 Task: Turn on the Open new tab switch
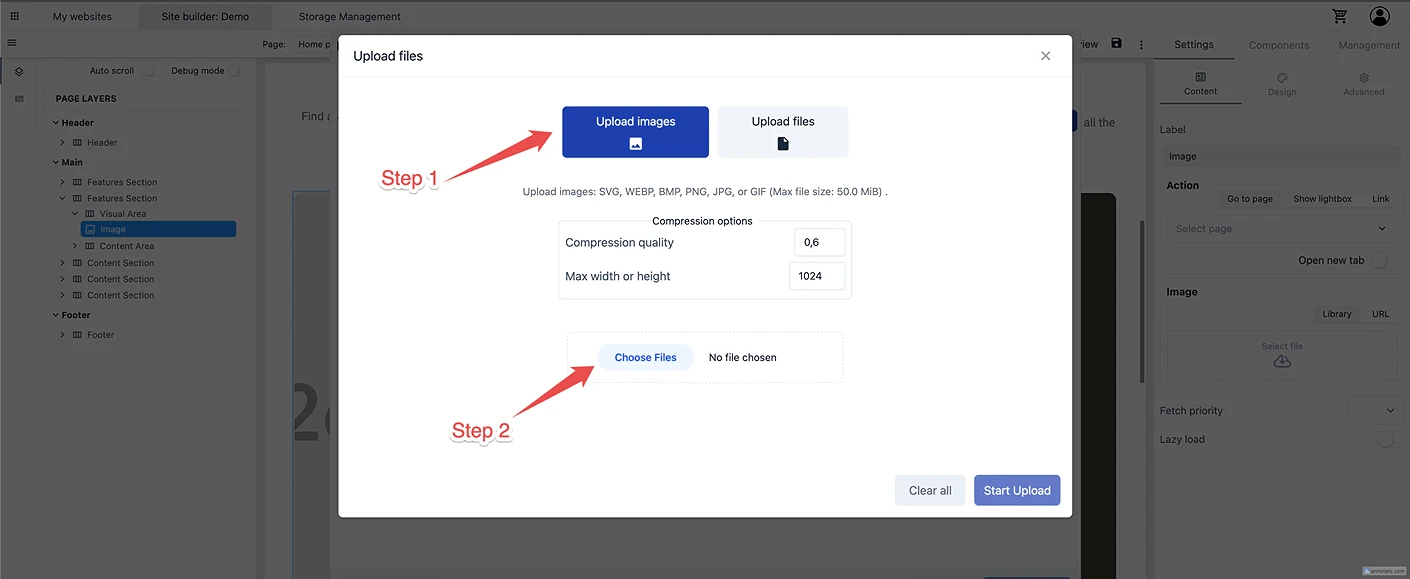[x=1383, y=261]
